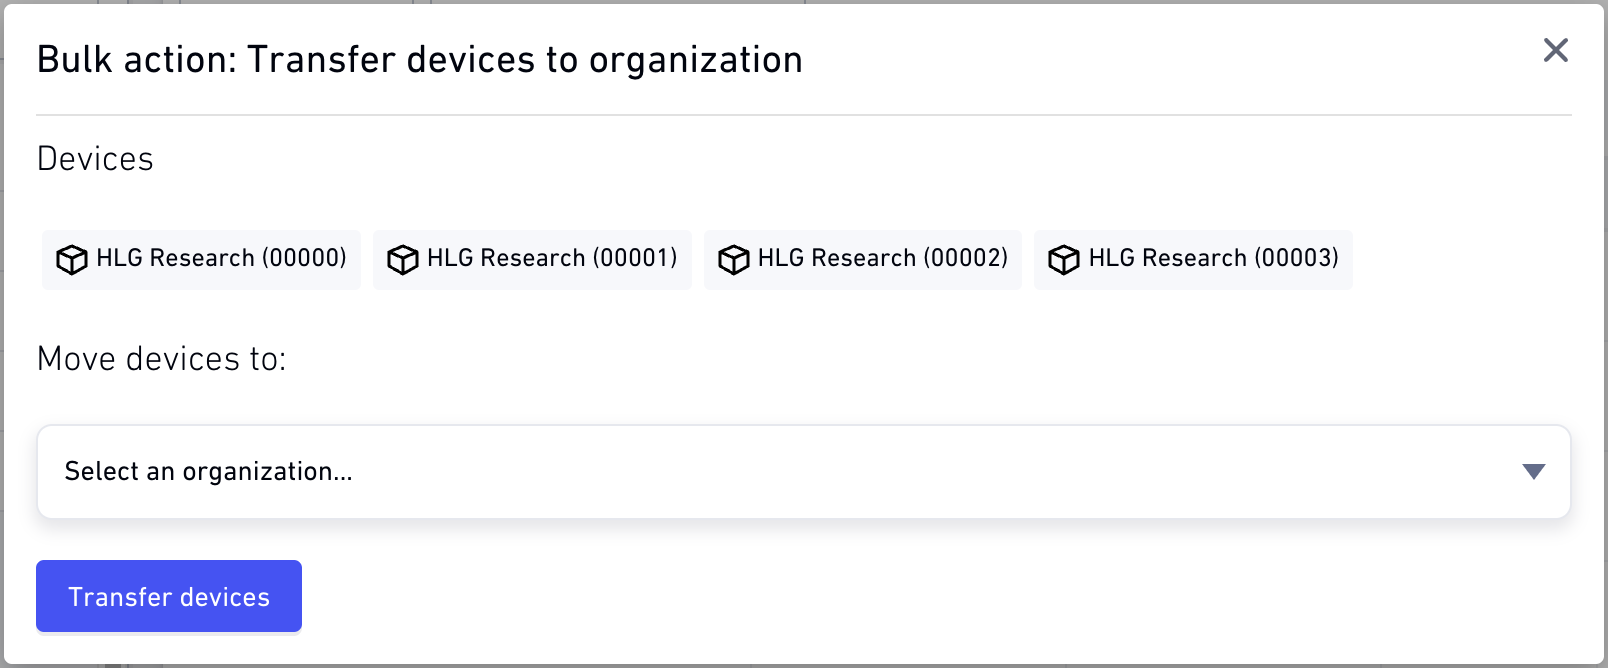1608x668 pixels.
Task: Click the dropdown triangle arrow icon
Action: pos(1533,472)
